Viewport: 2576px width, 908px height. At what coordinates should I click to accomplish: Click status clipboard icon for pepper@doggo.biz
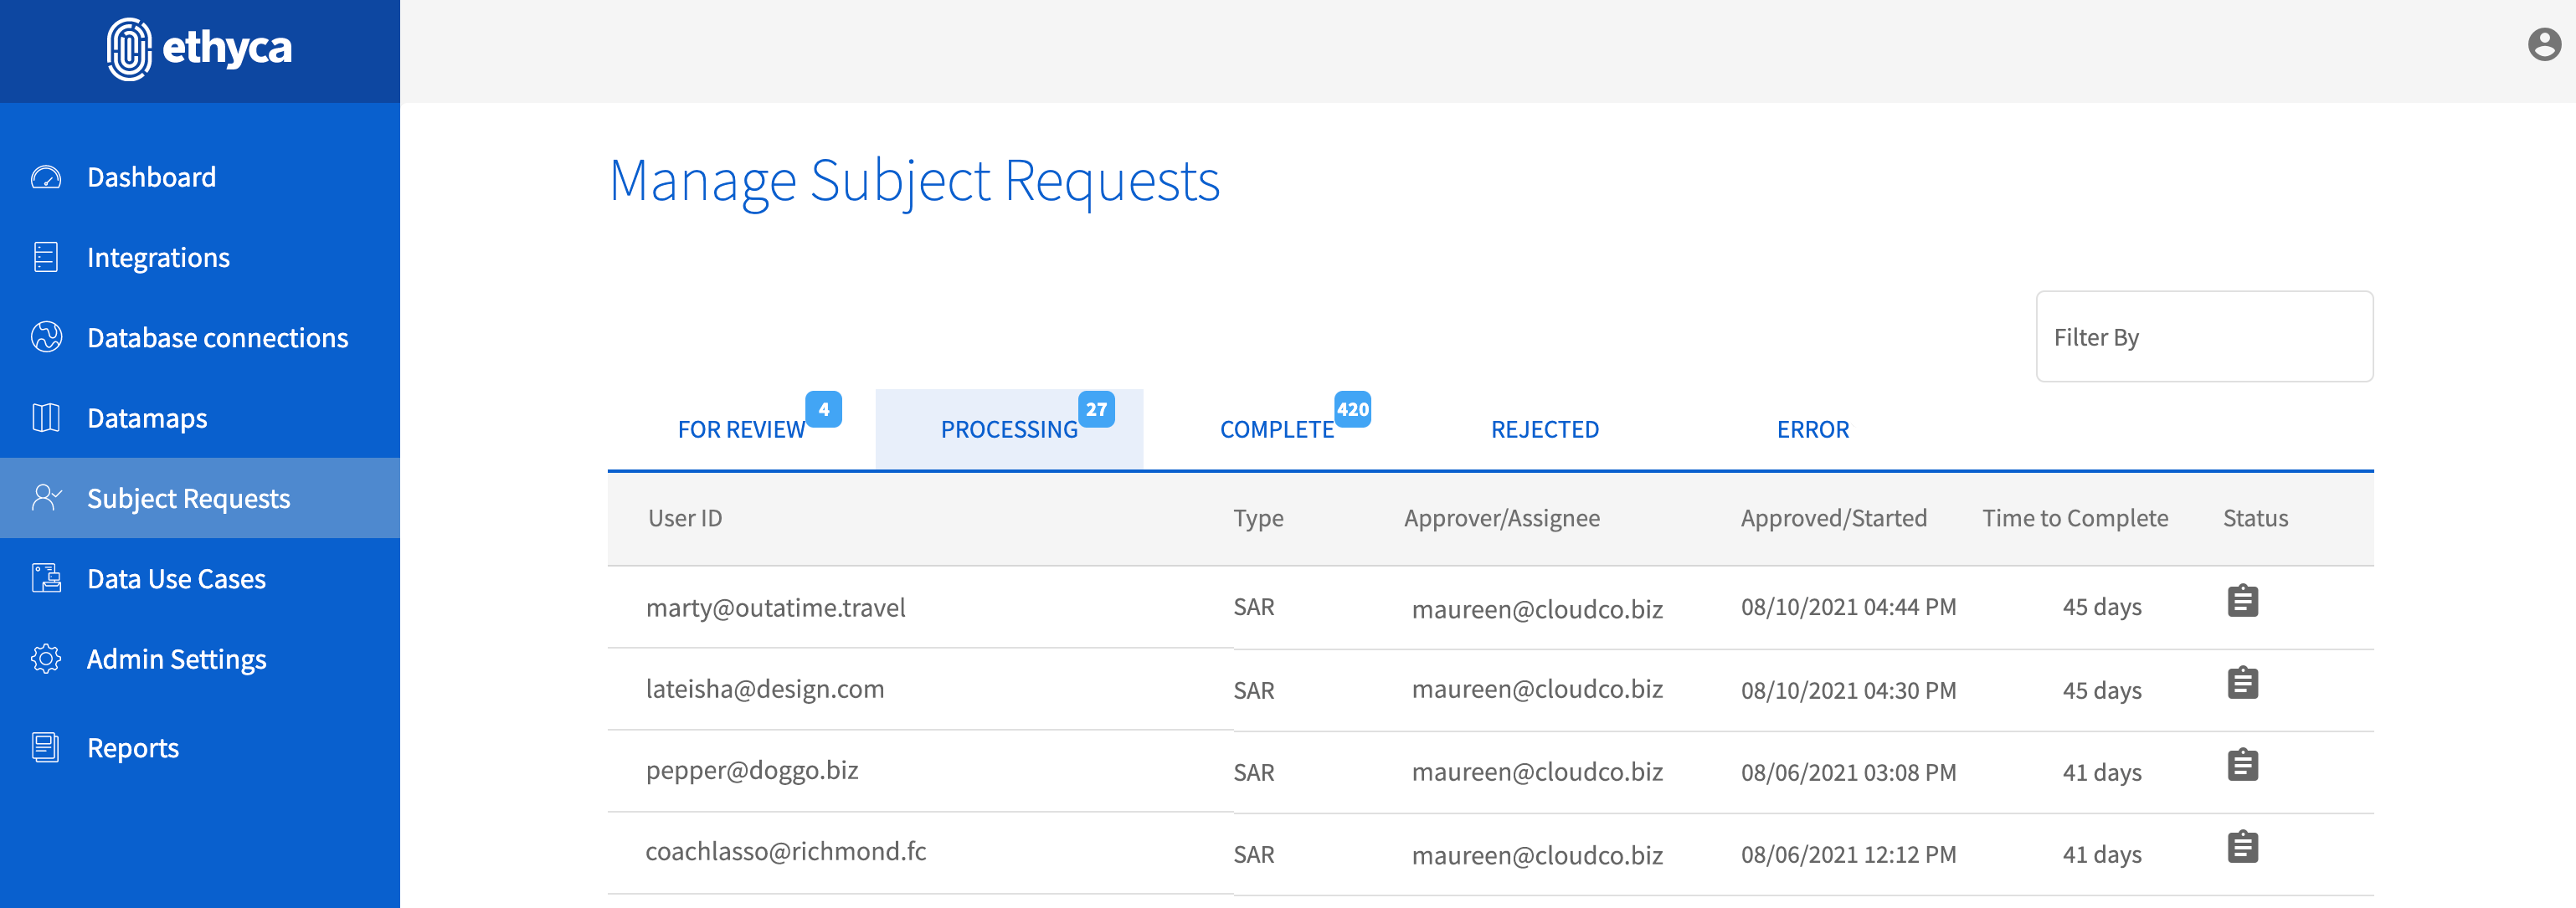coord(2242,765)
